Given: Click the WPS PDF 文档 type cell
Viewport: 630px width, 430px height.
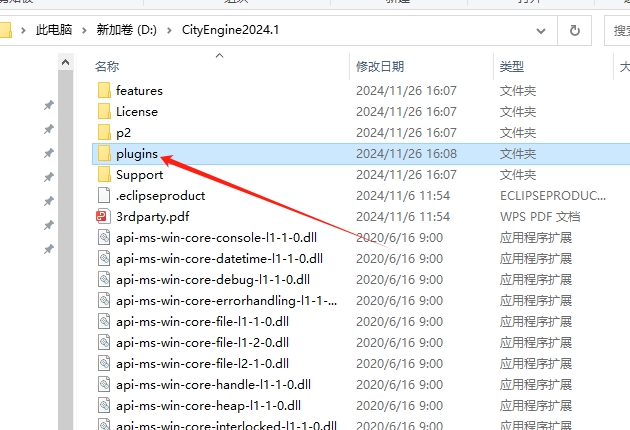Looking at the screenshot, I should point(540,217).
